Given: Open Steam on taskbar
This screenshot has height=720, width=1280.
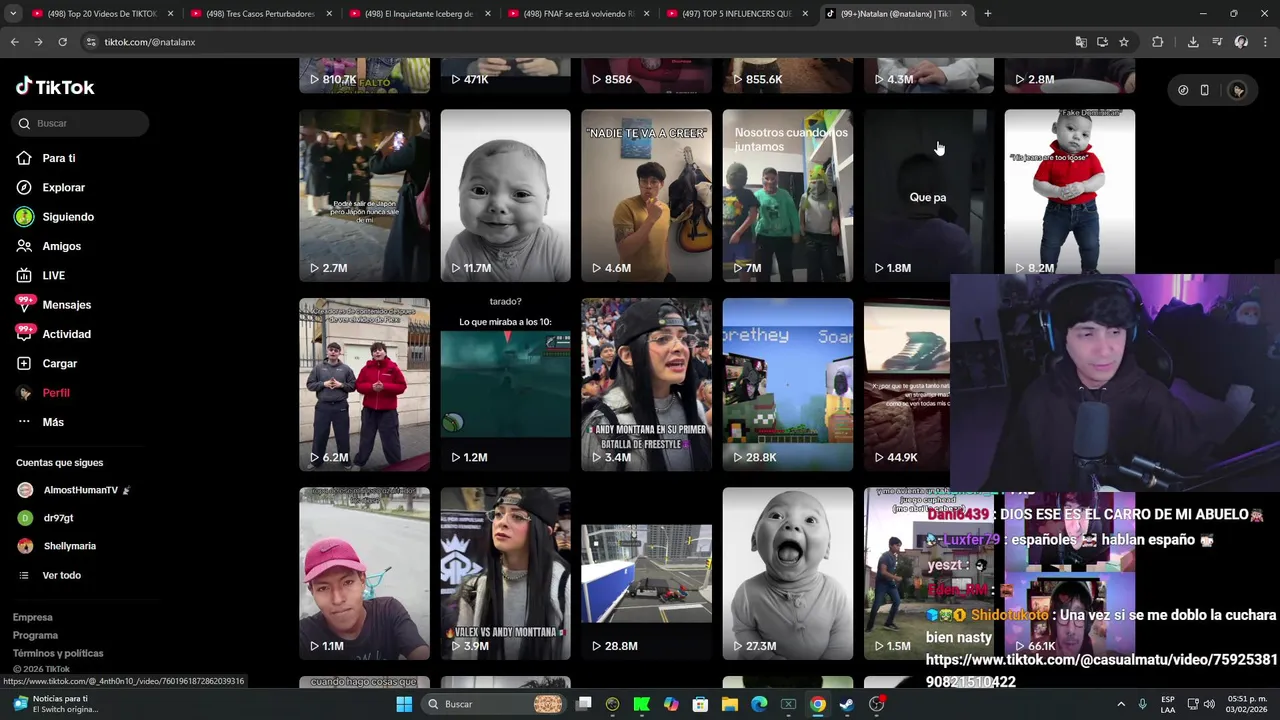Looking at the screenshot, I should click(847, 704).
